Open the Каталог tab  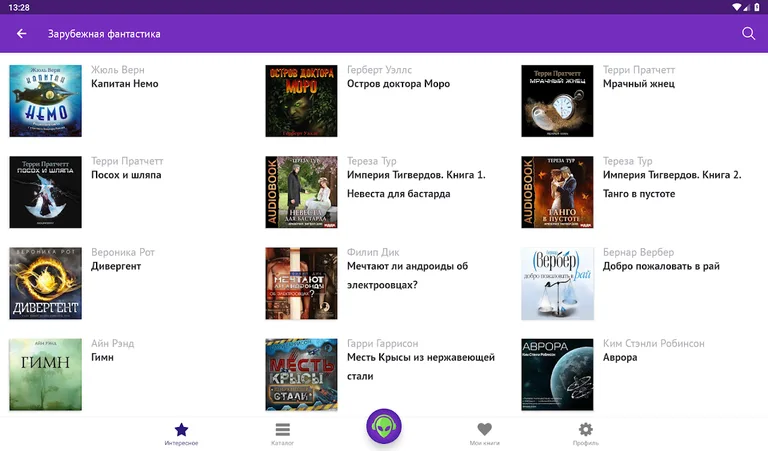[283, 433]
